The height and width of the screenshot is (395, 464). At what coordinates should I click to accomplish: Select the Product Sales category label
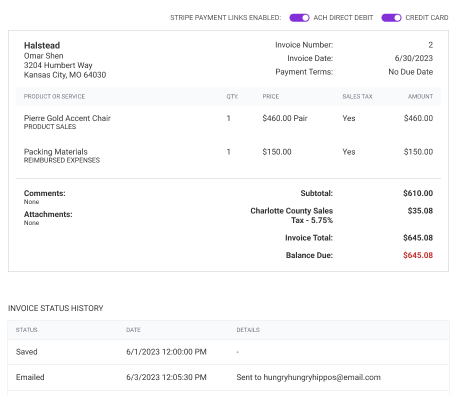pos(50,127)
